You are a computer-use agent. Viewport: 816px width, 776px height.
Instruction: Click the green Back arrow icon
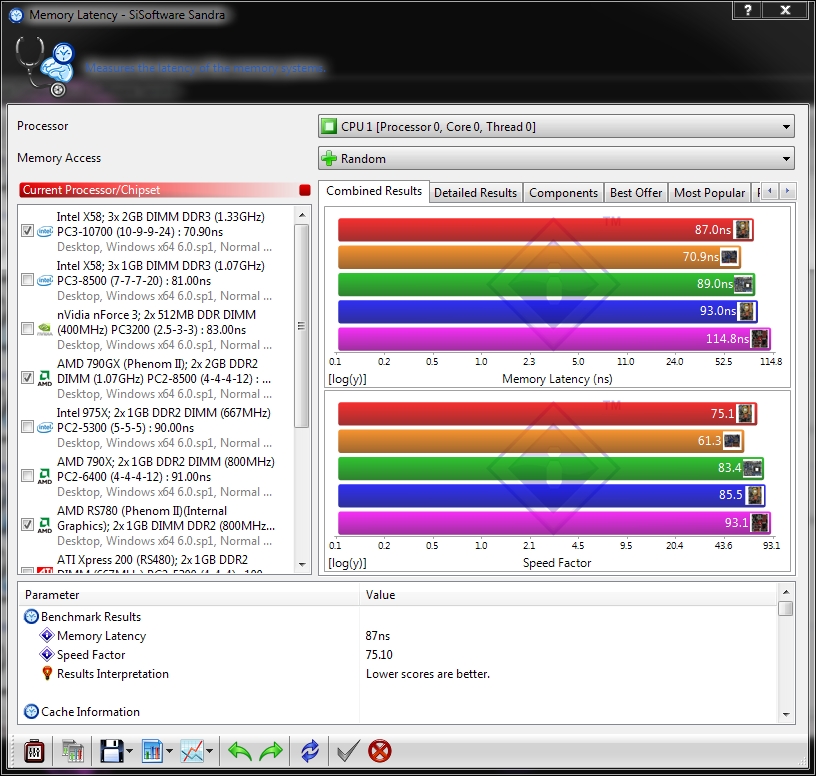240,751
